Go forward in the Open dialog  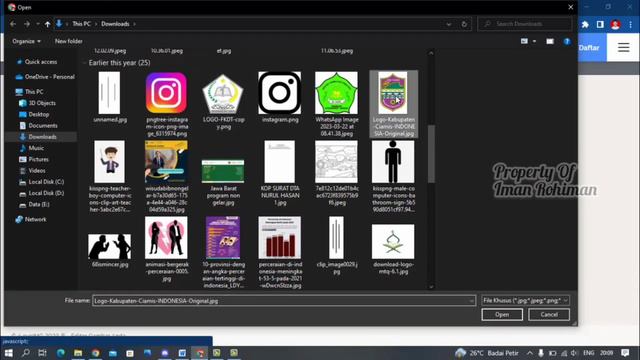(27, 24)
